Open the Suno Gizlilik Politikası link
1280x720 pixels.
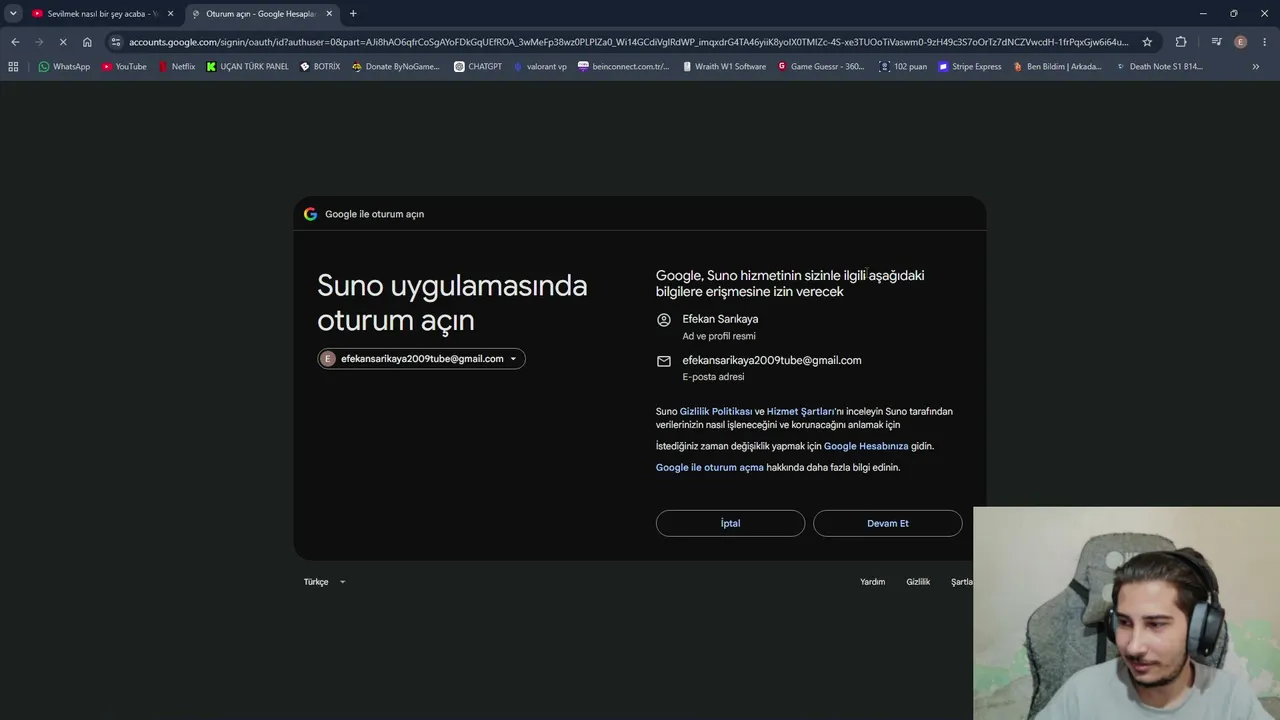pyautogui.click(x=716, y=411)
